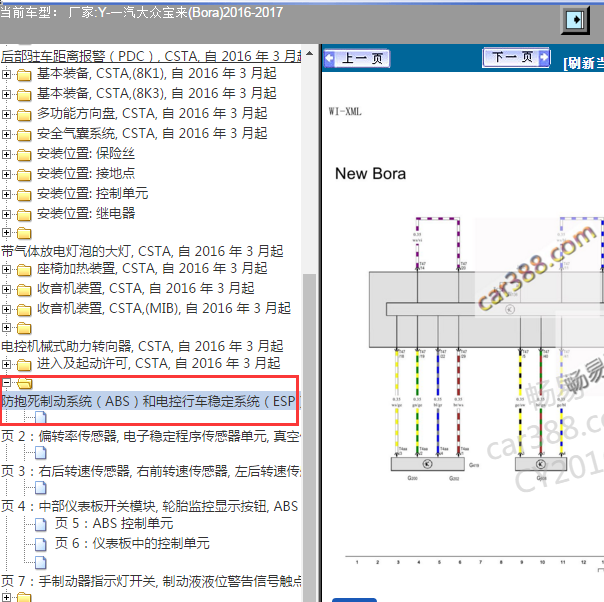Expand the 安装位置: 控制单元 node

pos(6,194)
